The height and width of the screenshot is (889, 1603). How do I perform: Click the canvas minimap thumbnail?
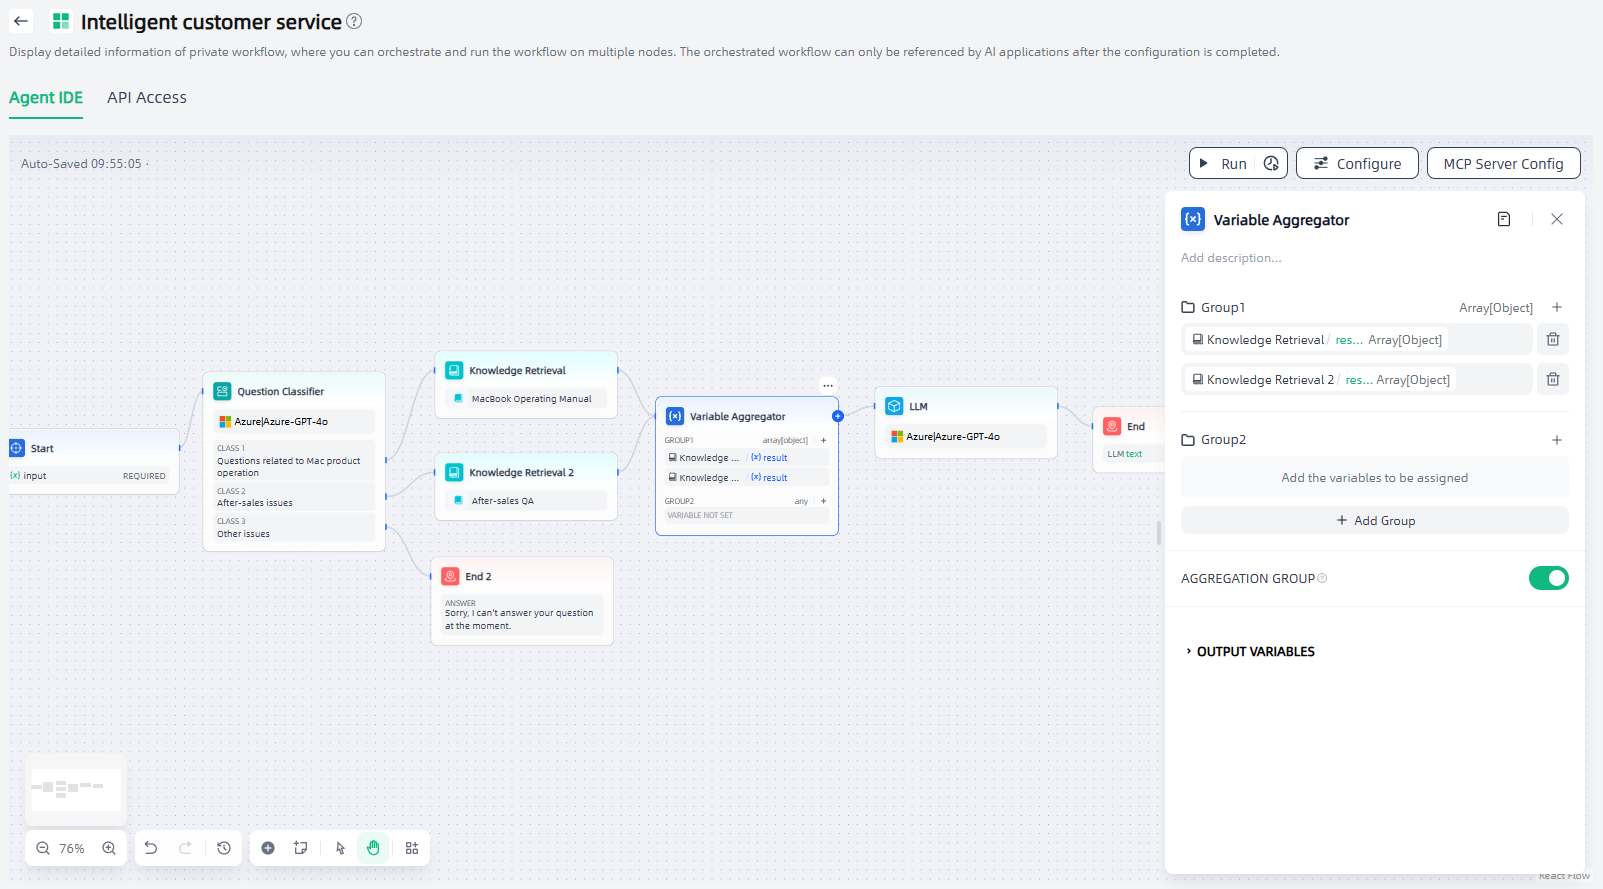click(76, 789)
